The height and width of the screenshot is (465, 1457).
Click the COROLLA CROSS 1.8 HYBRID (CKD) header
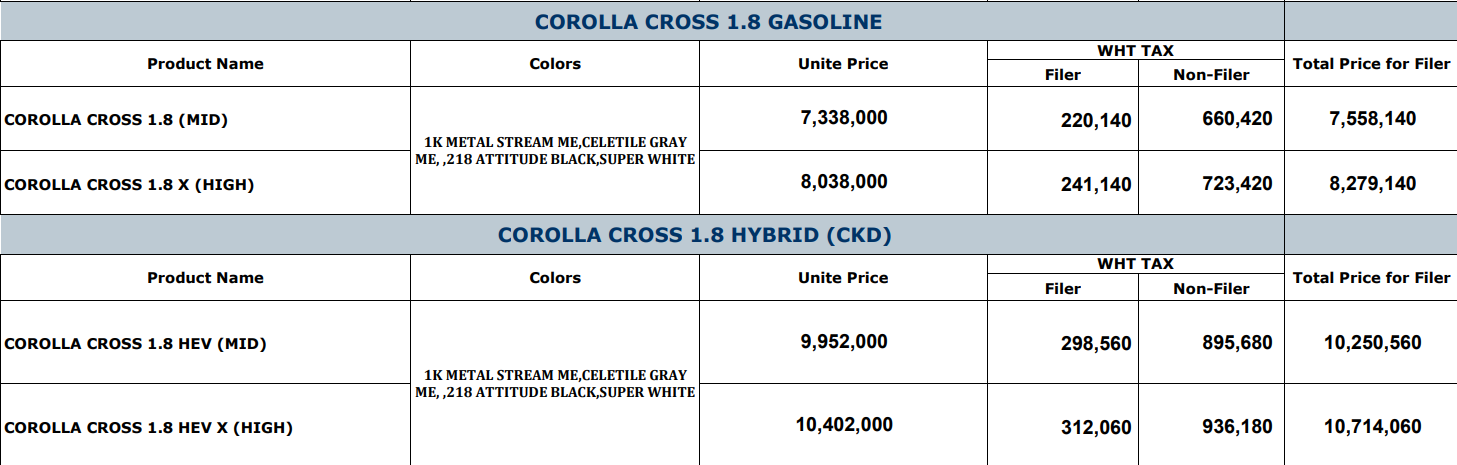click(x=694, y=235)
